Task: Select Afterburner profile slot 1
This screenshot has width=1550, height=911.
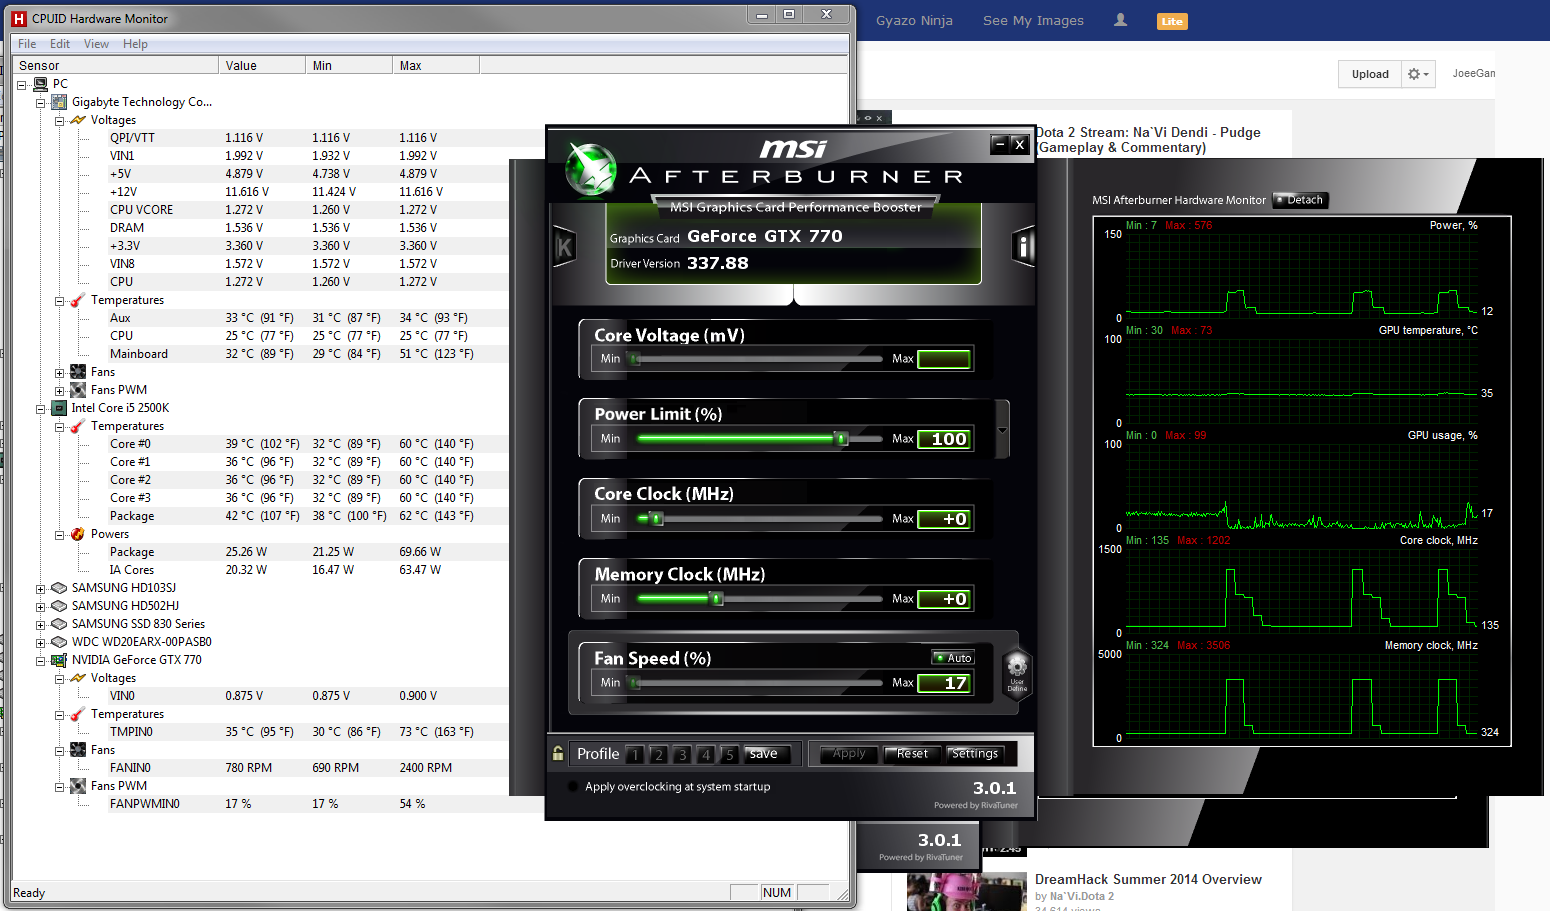Action: (x=635, y=755)
